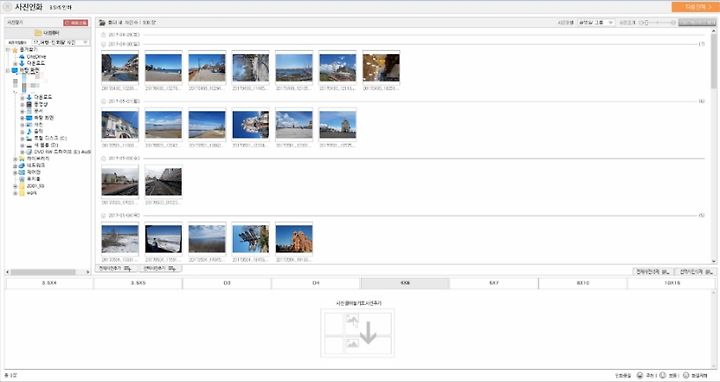The image size is (720, 382).
Task: Click the delete-selected button above the size tabs
Action: click(x=697, y=272)
